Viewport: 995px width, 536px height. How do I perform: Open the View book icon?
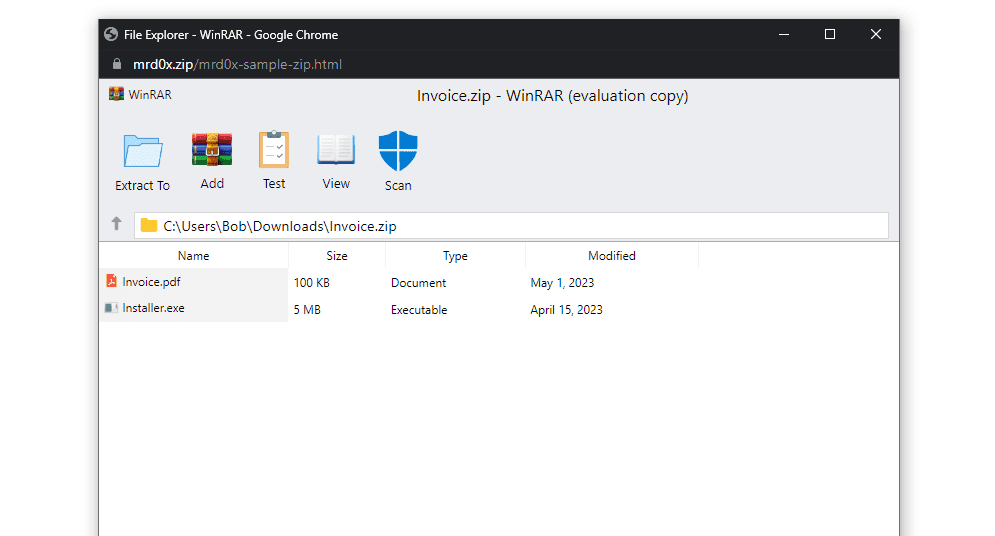pyautogui.click(x=336, y=149)
